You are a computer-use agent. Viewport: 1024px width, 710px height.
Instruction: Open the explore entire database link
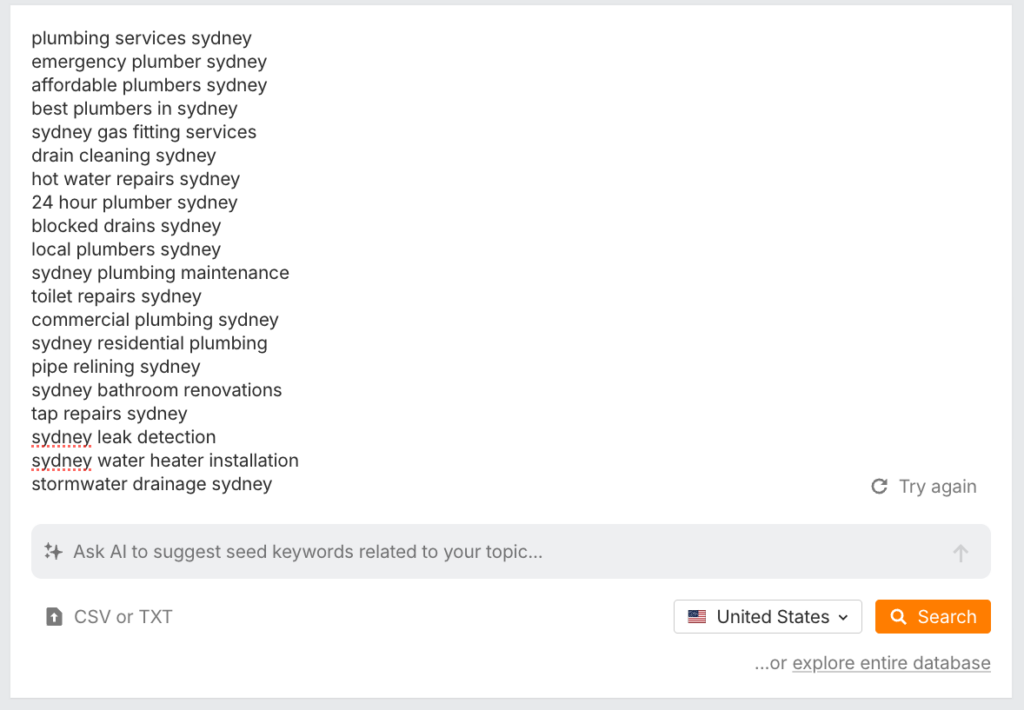coord(891,663)
